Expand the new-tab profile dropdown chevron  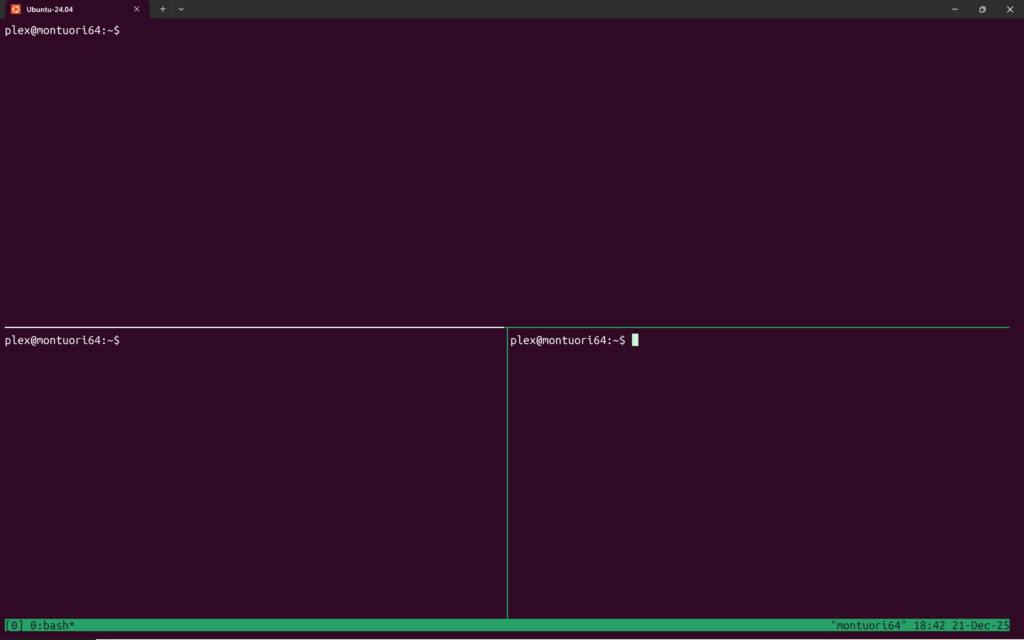(181, 9)
